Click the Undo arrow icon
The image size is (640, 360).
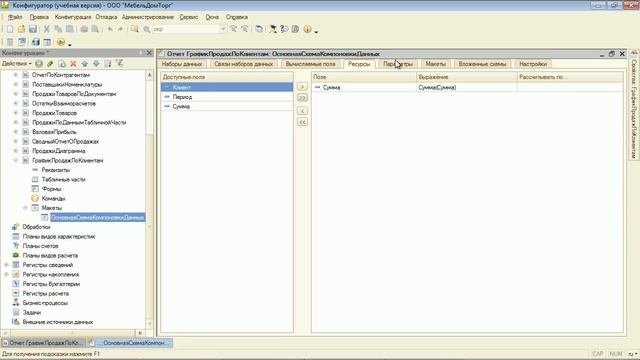(110, 29)
